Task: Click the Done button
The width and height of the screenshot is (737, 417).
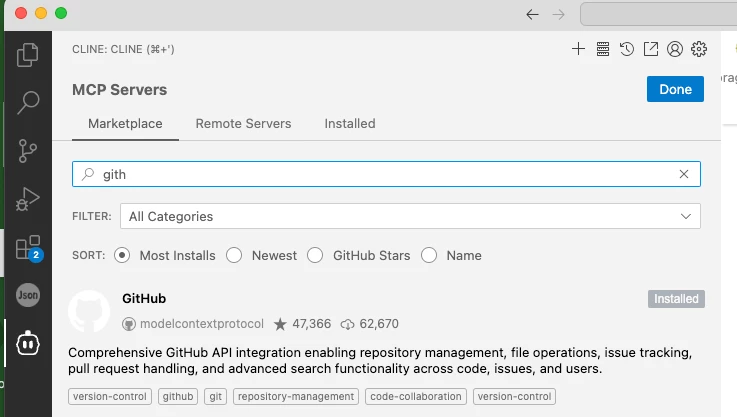Action: click(x=675, y=89)
